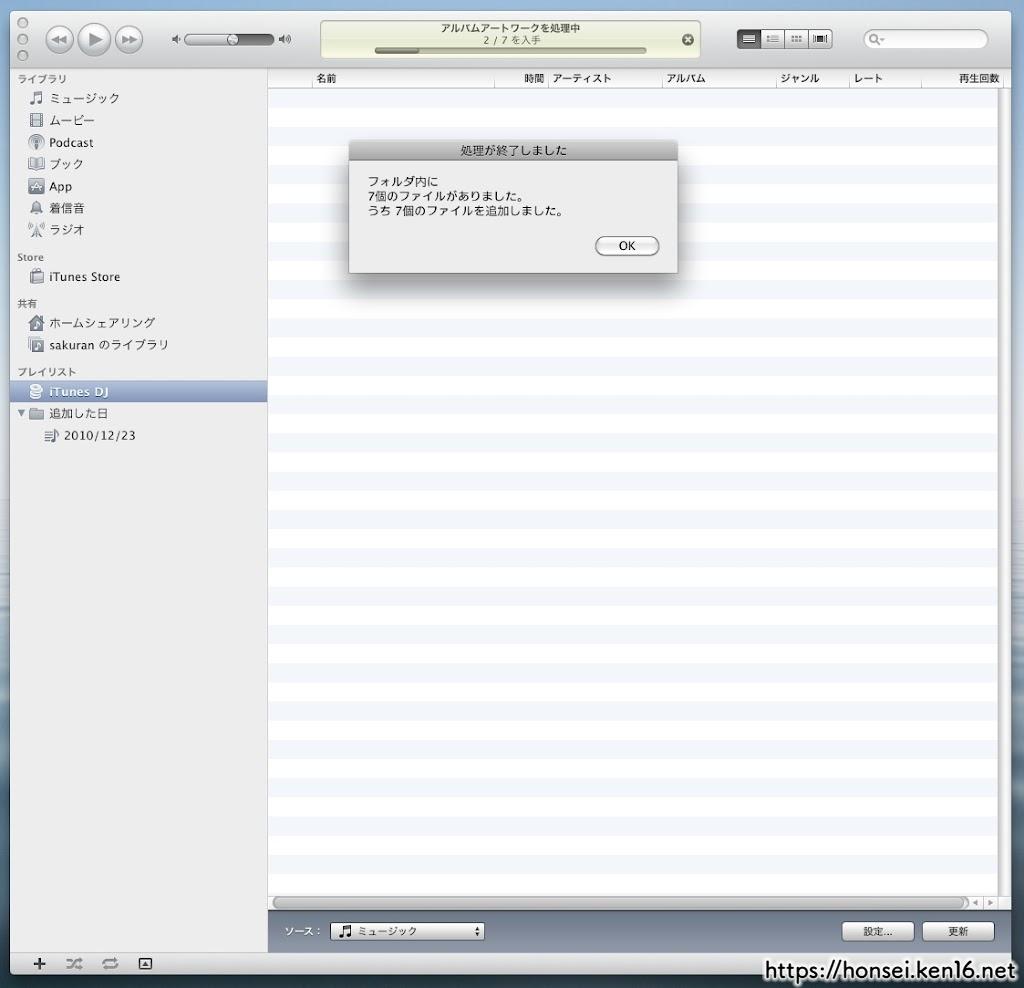Viewport: 1024px width, 988px height.
Task: Add a new playlist with plus icon
Action: coord(40,964)
